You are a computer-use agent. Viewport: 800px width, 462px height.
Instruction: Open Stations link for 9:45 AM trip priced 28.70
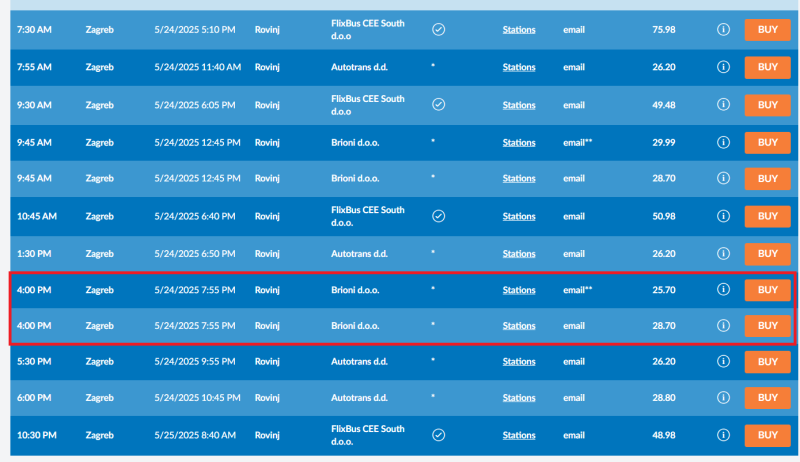pyautogui.click(x=519, y=179)
